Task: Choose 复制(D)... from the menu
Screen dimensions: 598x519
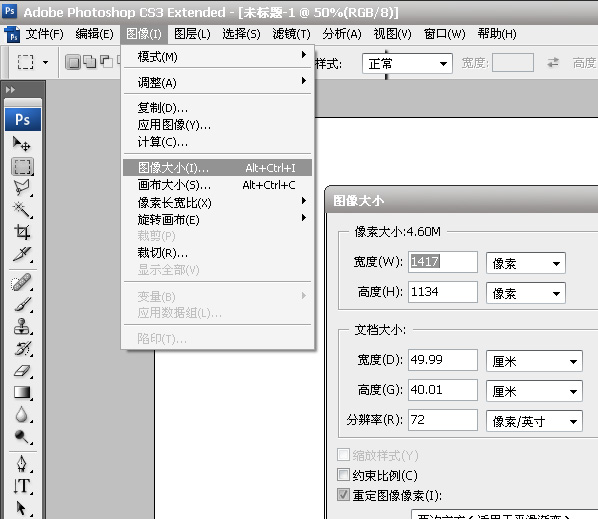Action: point(217,108)
